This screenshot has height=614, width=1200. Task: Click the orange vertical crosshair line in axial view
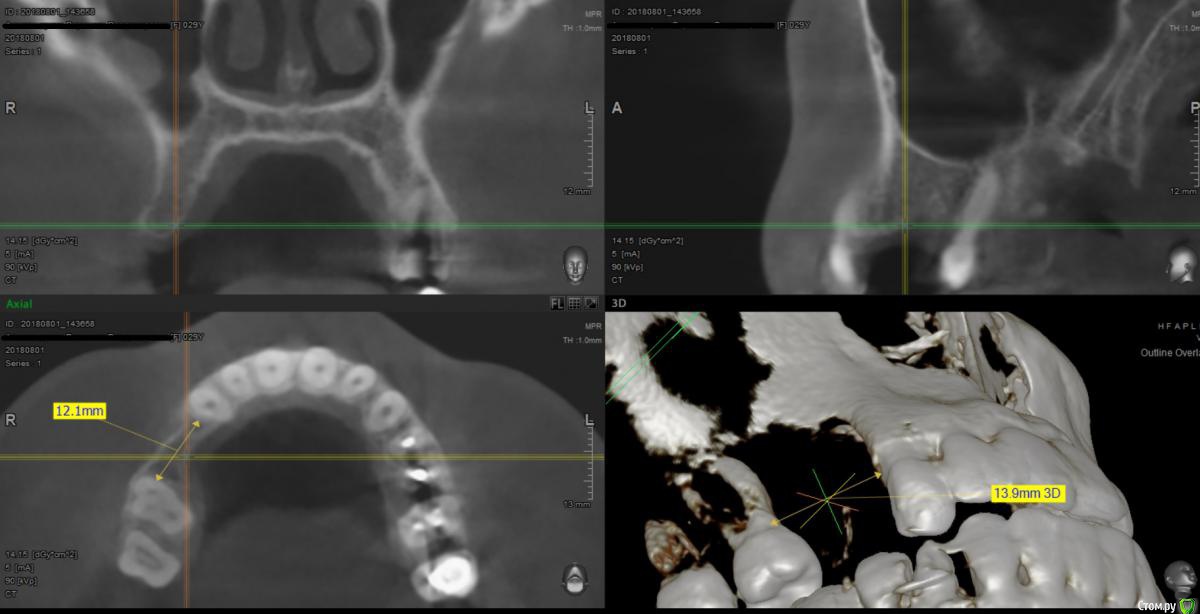point(185,520)
